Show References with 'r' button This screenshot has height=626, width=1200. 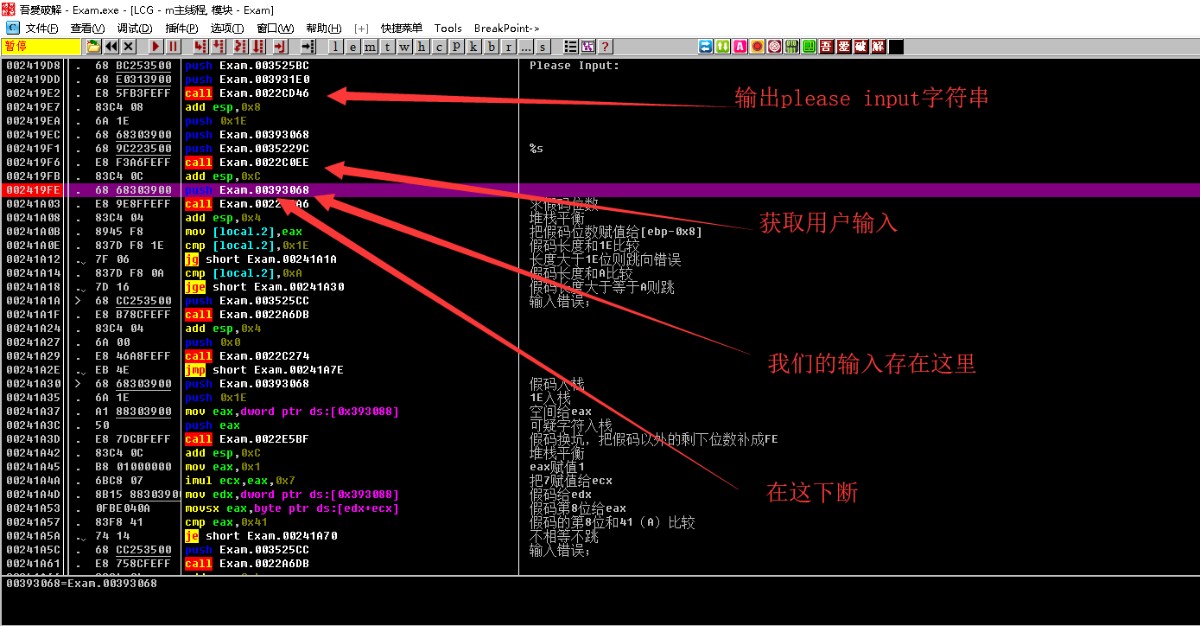click(x=508, y=46)
